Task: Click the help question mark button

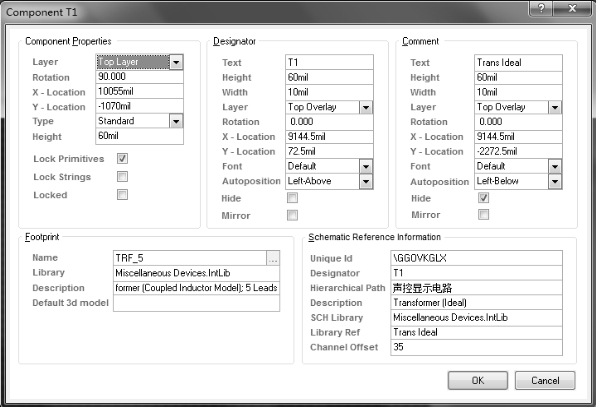Action: click(541, 8)
